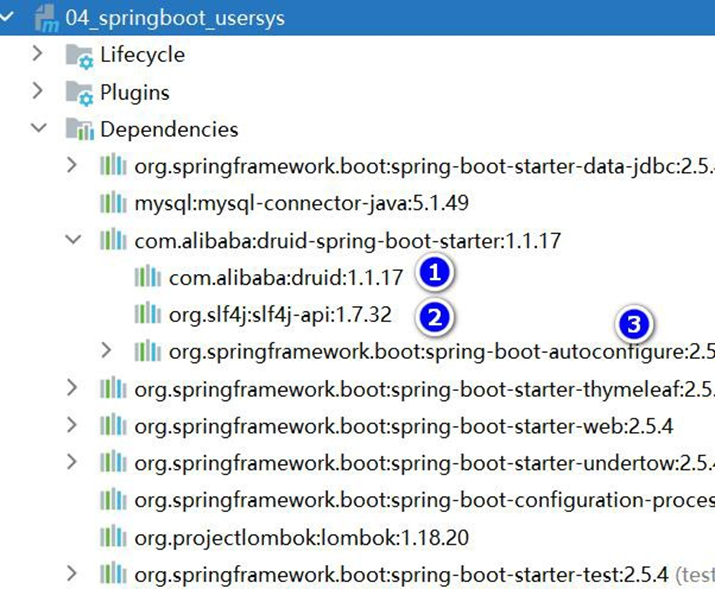Click the library icon beside lombok dependency
This screenshot has width=715, height=589.
click(113, 538)
